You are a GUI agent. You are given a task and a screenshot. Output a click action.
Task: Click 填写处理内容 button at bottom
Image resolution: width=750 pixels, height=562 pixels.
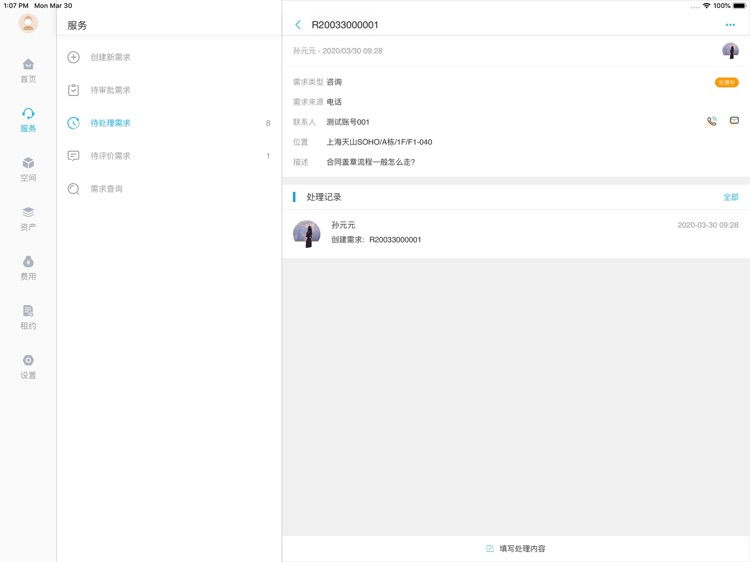click(x=516, y=549)
